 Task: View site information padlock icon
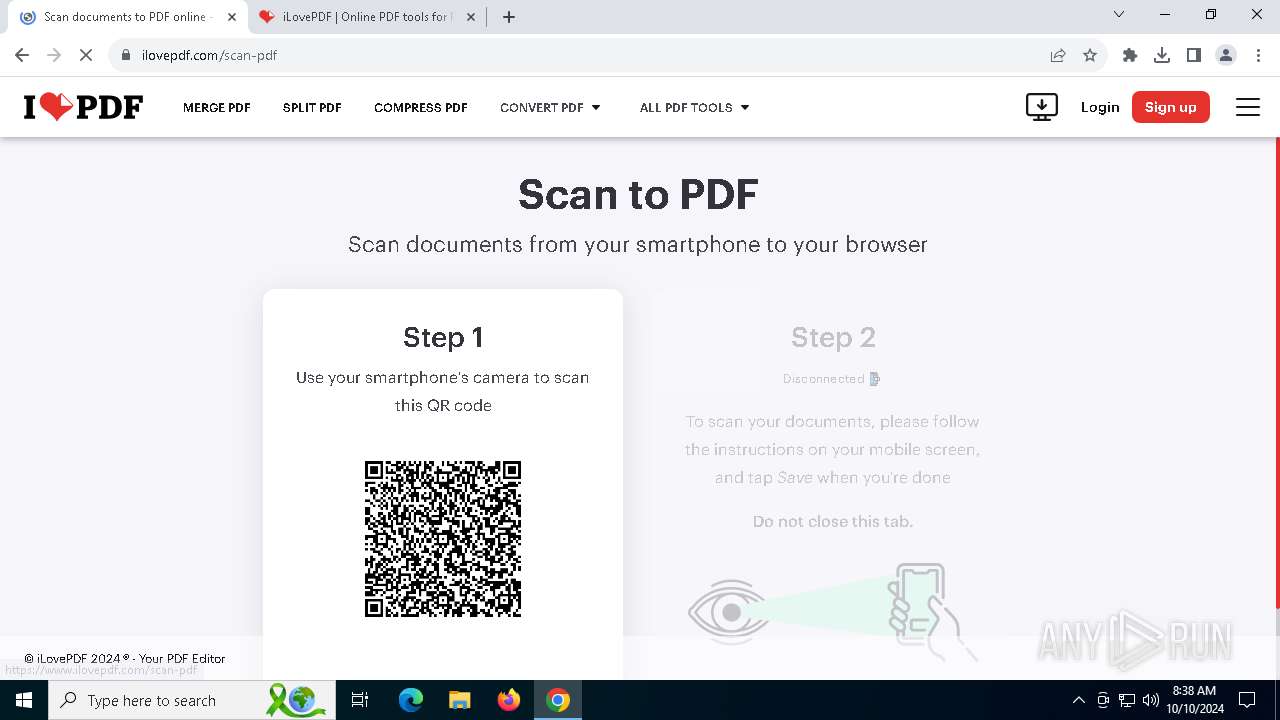coord(126,55)
